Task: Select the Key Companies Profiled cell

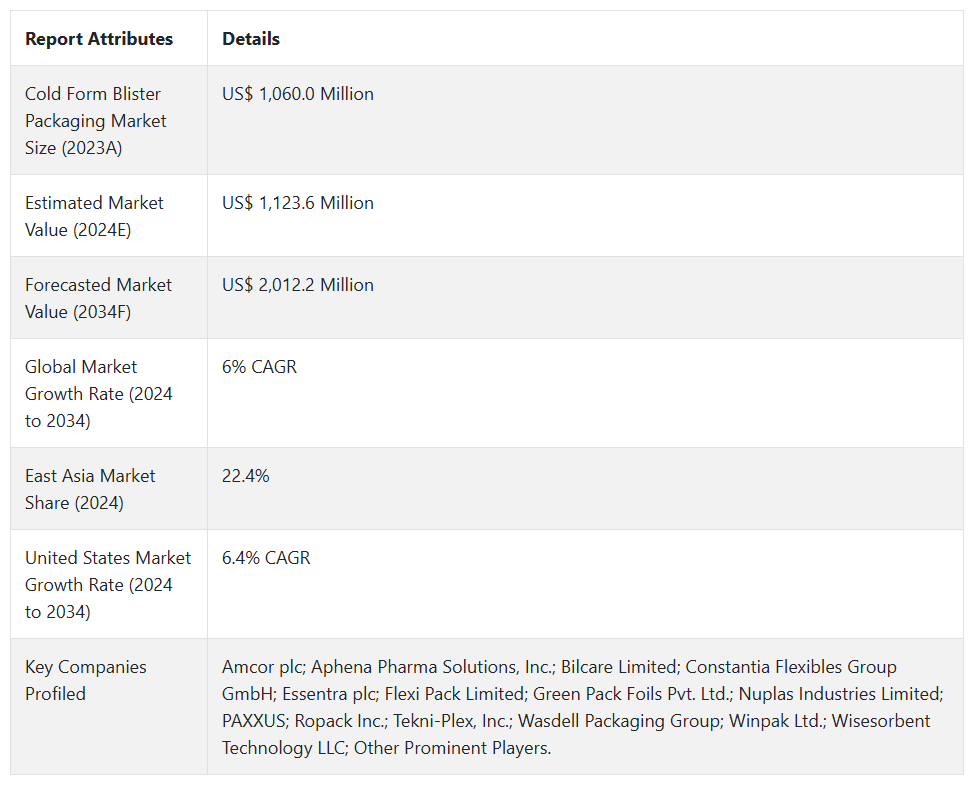Action: click(86, 680)
